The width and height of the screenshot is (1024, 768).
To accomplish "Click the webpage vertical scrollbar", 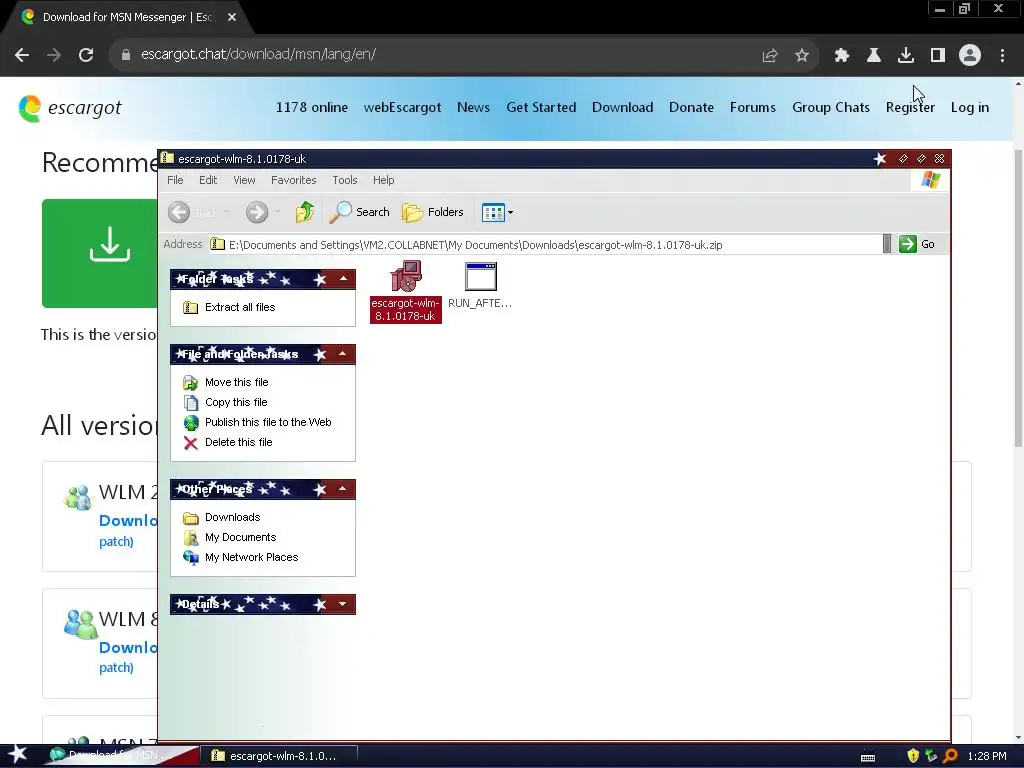I will 1018,298.
